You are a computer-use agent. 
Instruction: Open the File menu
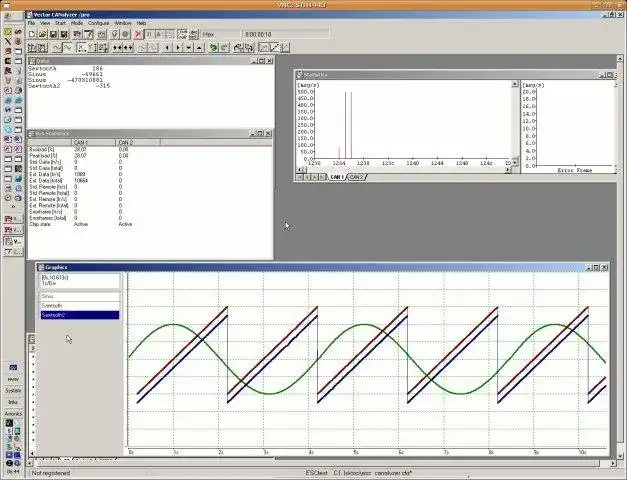click(31, 23)
